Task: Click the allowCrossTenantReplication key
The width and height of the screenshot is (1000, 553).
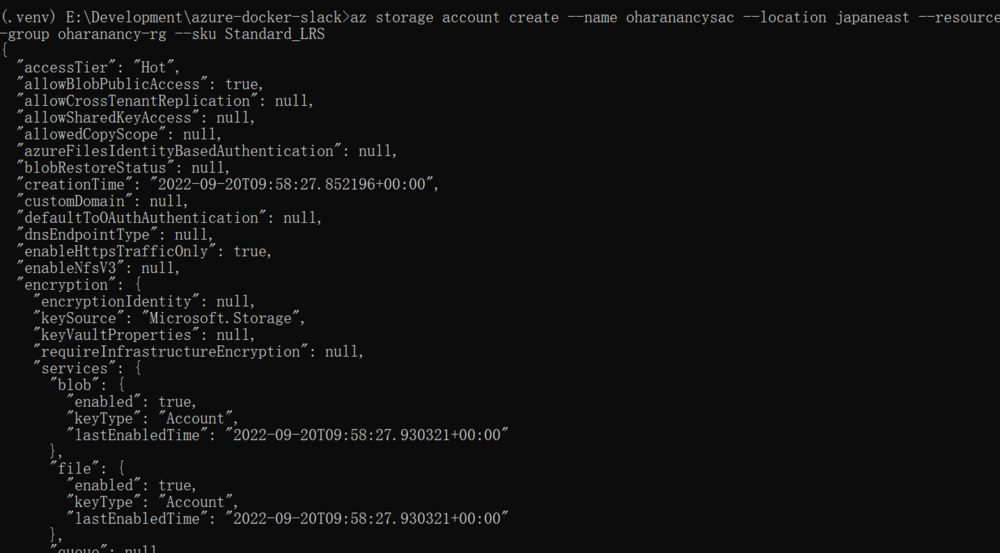Action: 134,101
